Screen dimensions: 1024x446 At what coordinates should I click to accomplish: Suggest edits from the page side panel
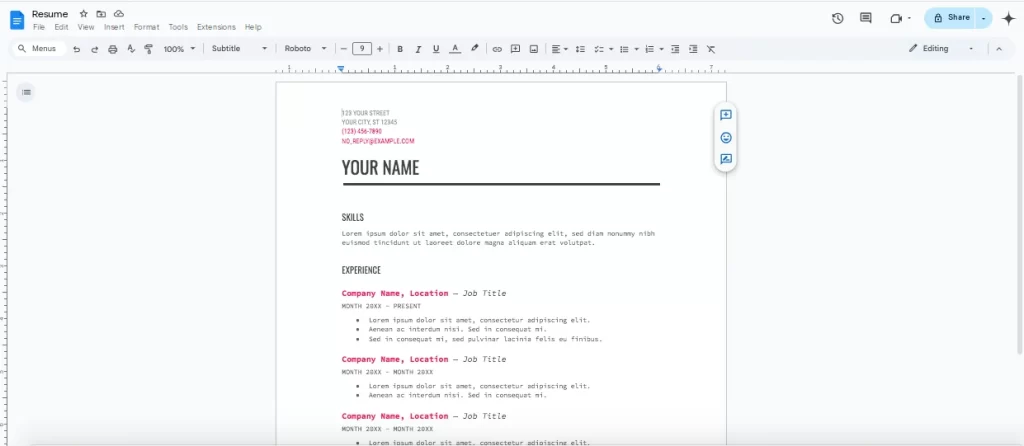[726, 159]
